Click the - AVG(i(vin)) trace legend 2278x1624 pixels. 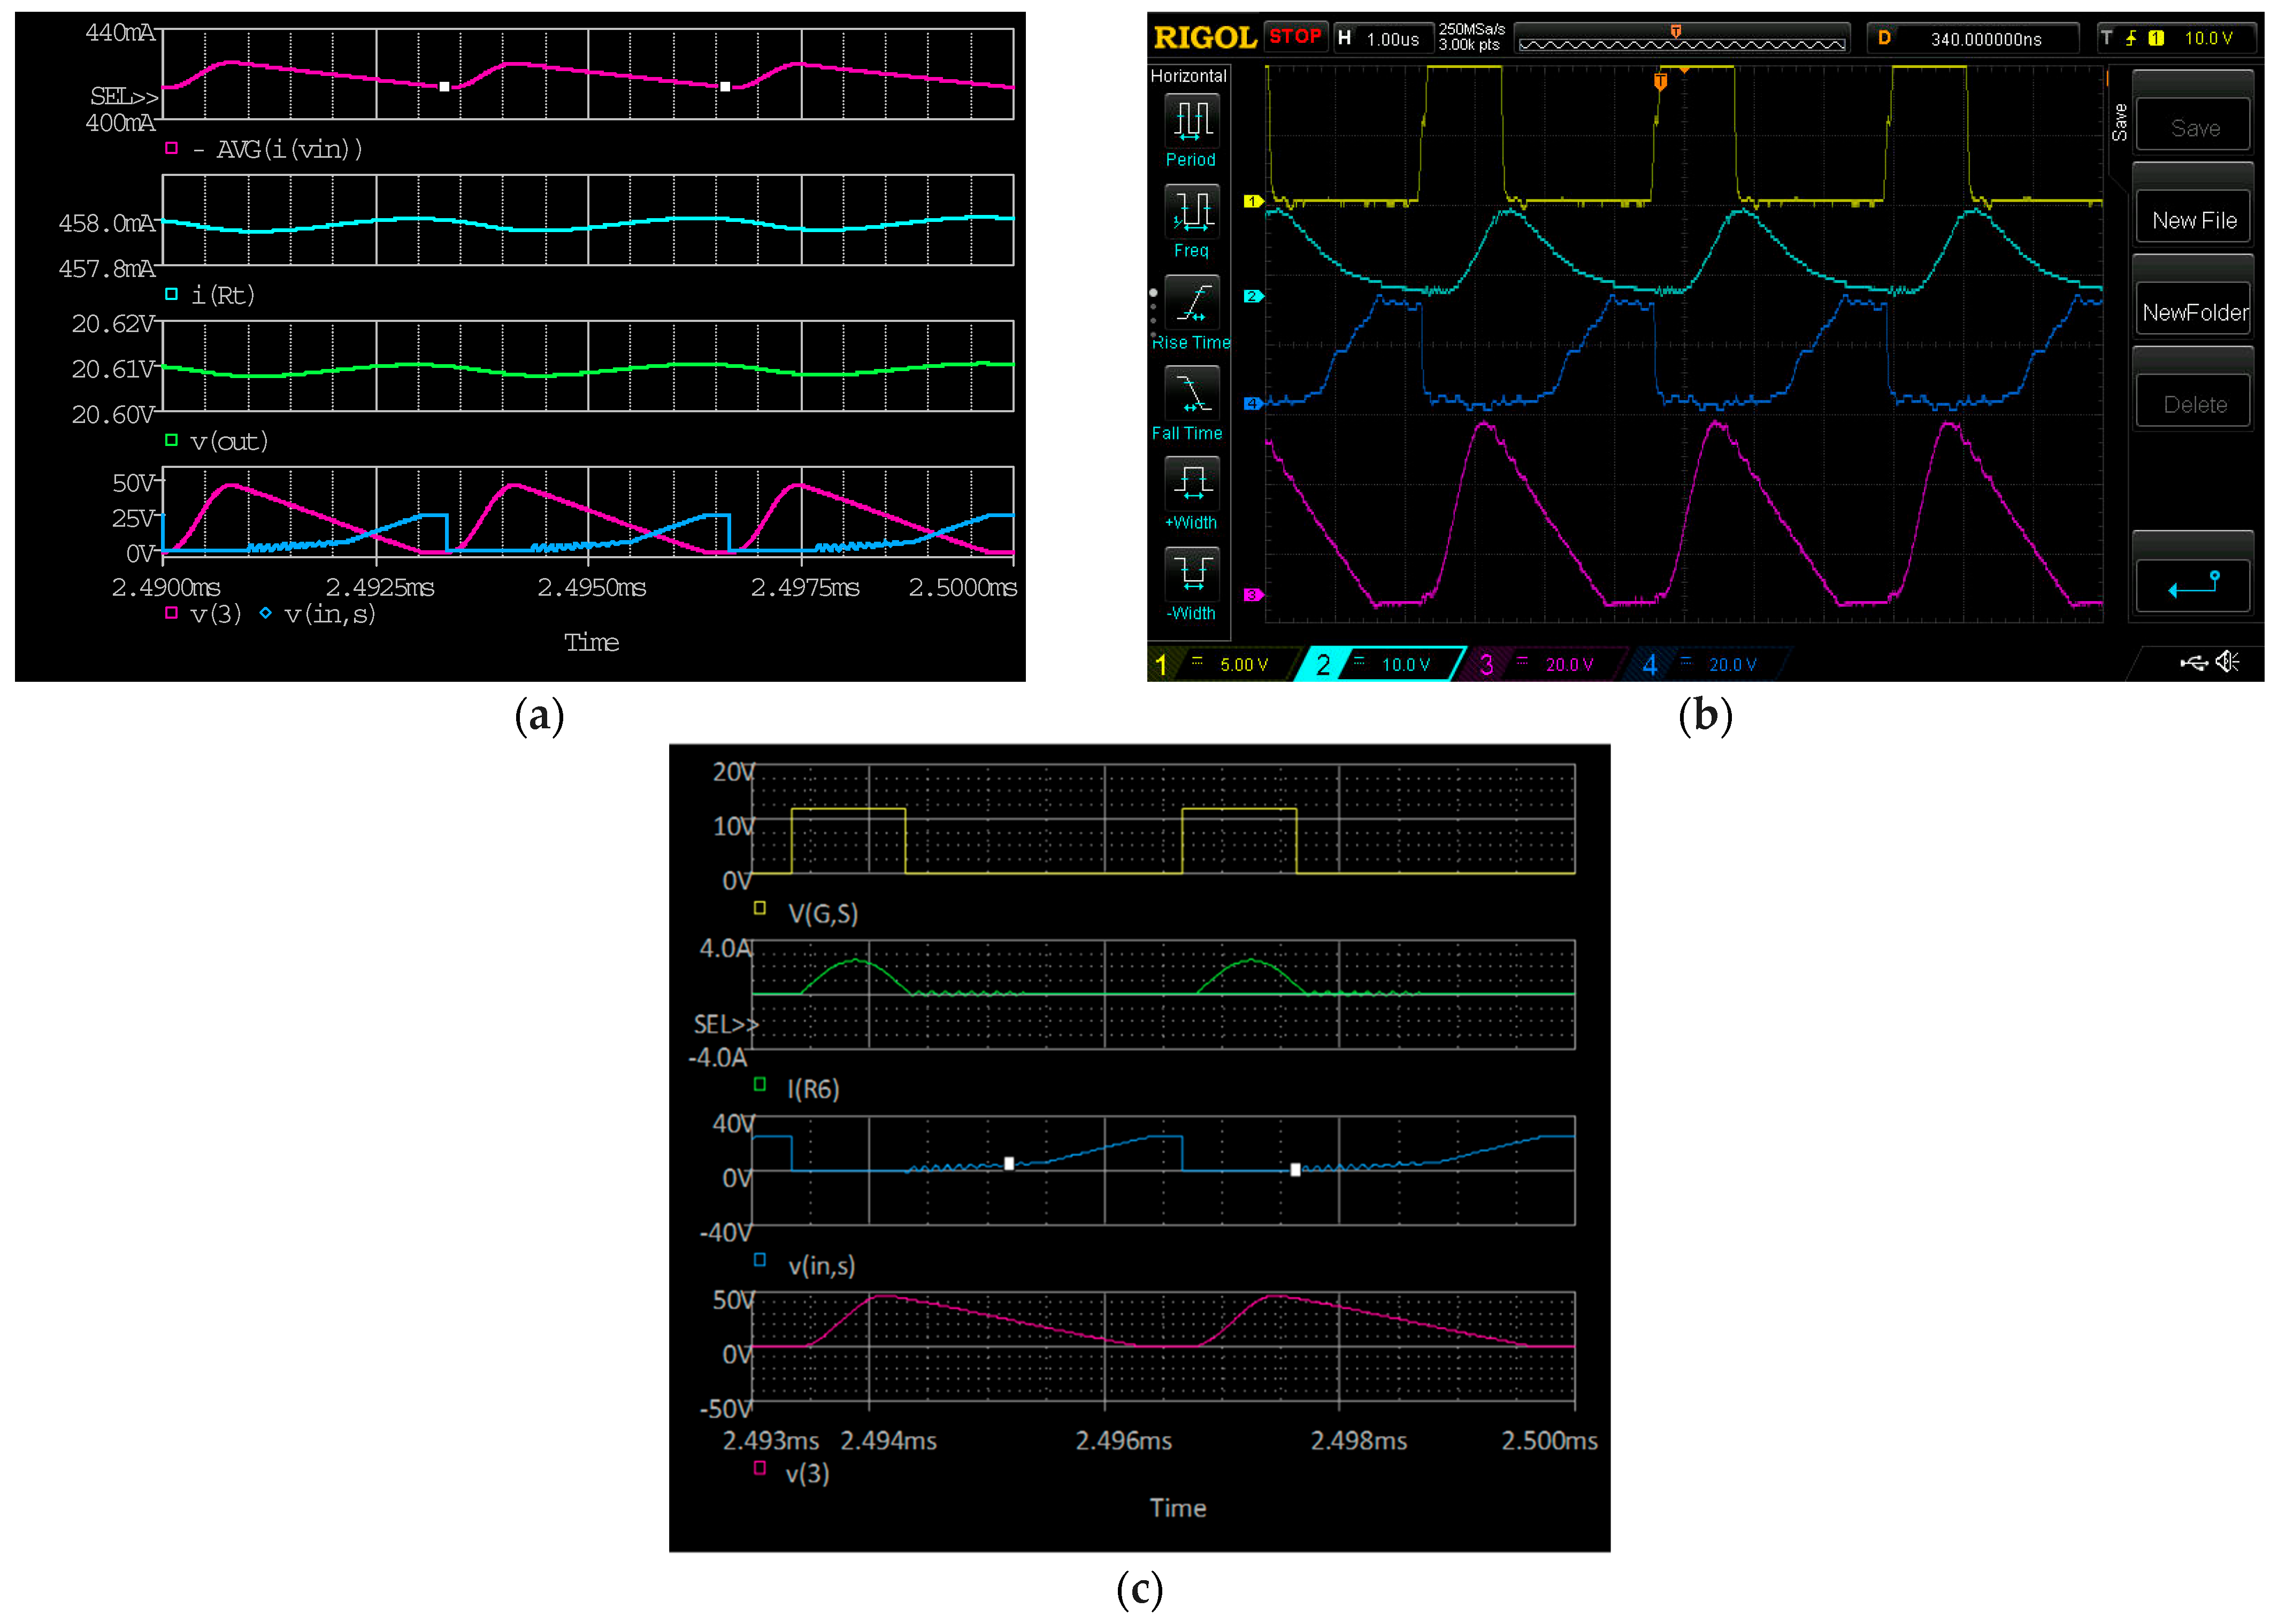pyautogui.click(x=277, y=149)
